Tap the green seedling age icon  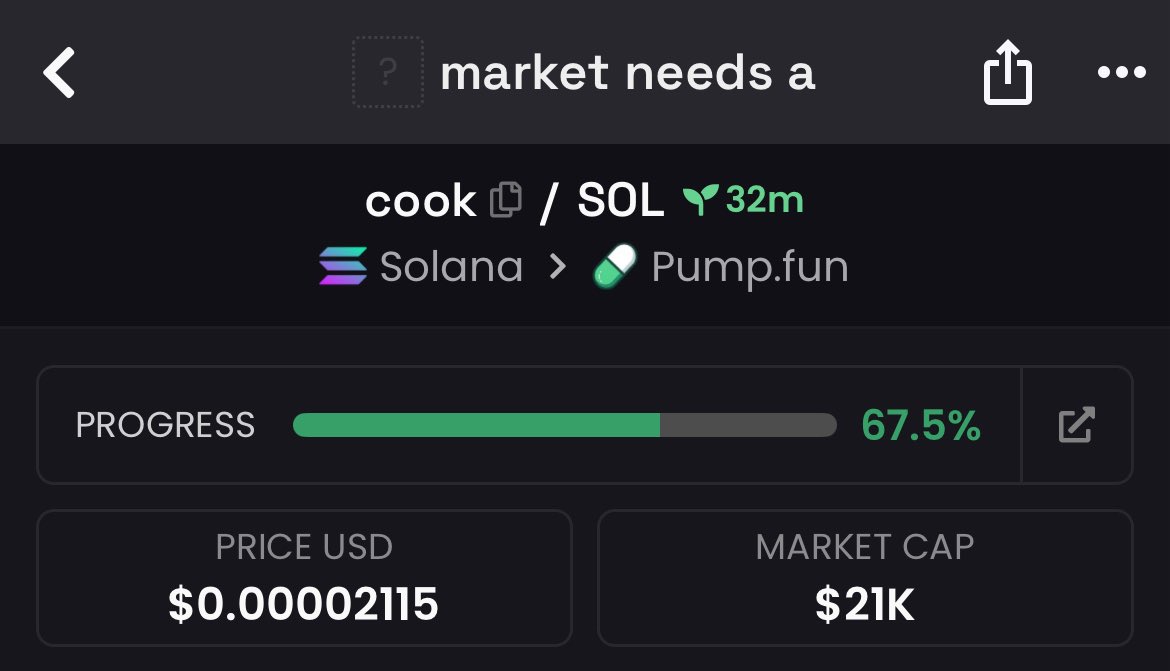pos(700,201)
